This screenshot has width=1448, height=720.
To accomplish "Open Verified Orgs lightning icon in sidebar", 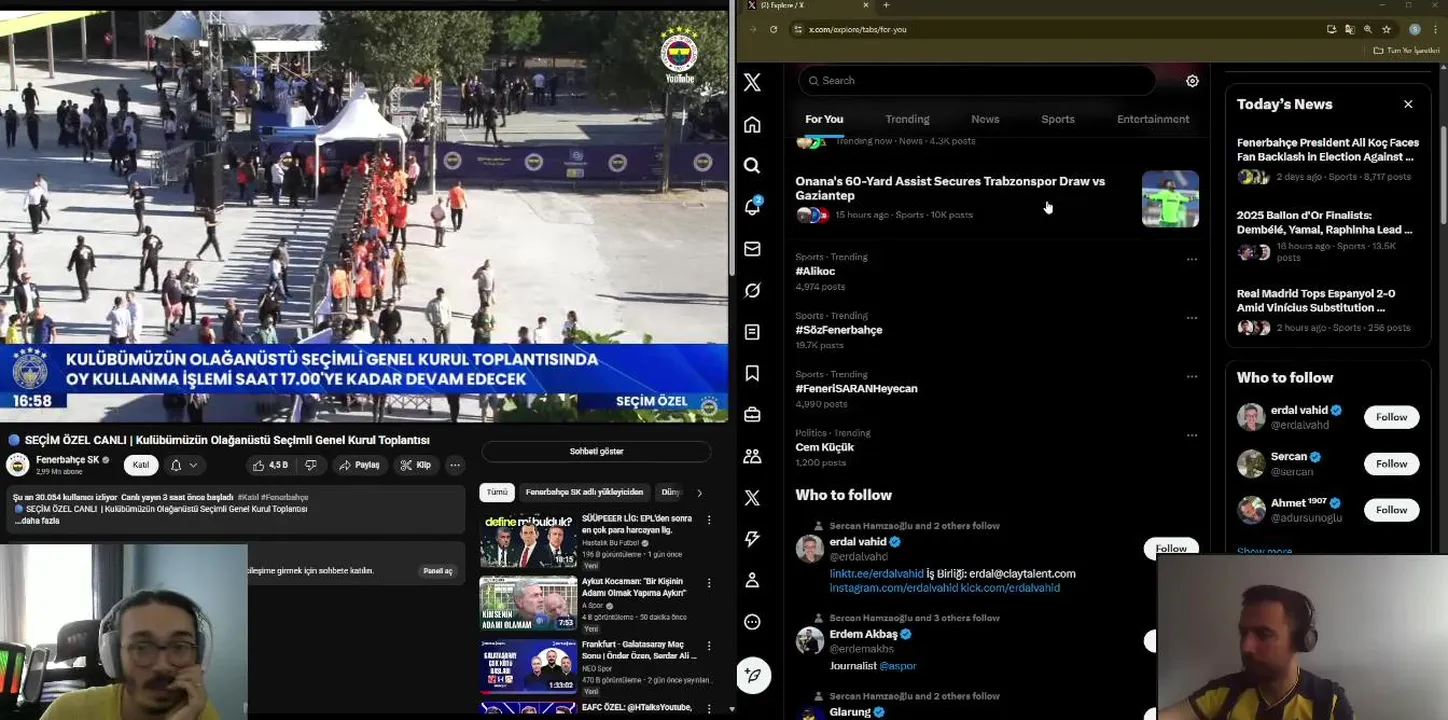I will pyautogui.click(x=752, y=539).
